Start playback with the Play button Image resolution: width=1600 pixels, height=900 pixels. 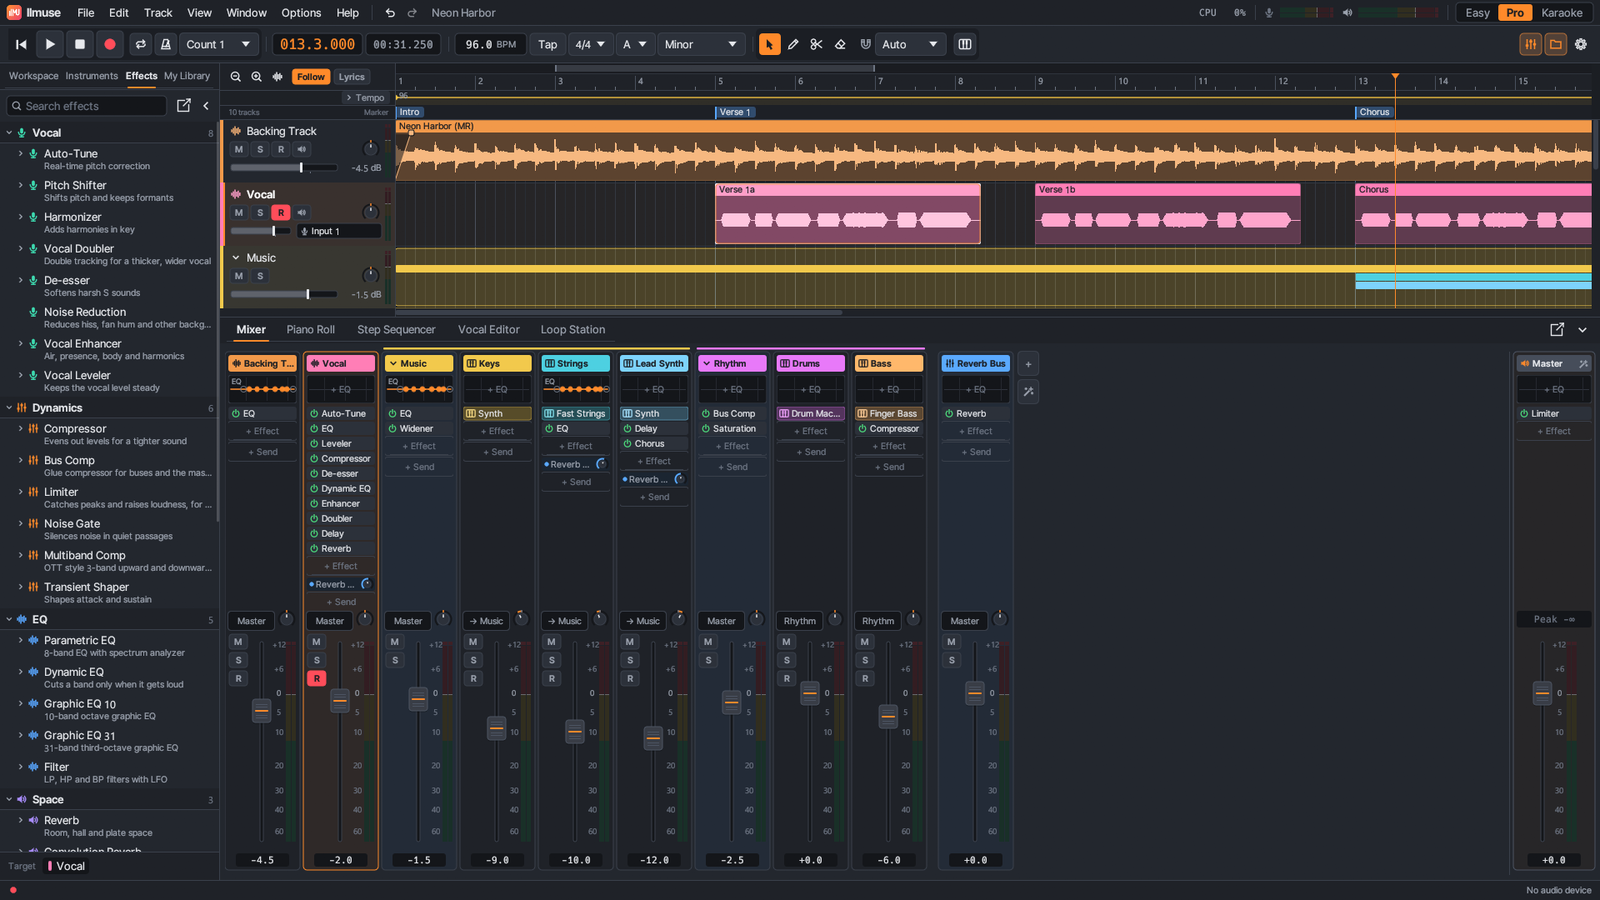click(x=50, y=44)
